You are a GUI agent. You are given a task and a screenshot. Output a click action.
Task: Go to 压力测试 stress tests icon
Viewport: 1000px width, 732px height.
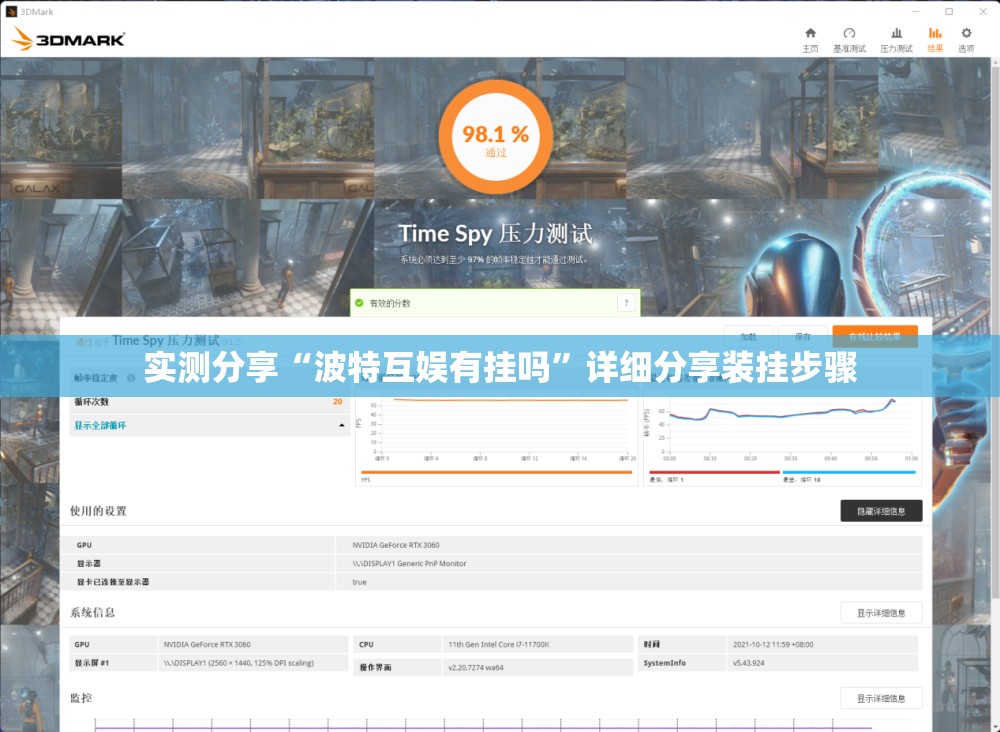896,33
